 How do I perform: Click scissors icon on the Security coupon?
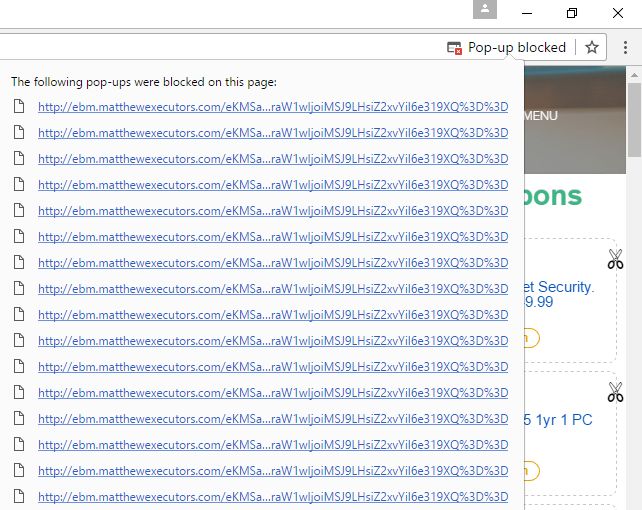pyautogui.click(x=615, y=259)
